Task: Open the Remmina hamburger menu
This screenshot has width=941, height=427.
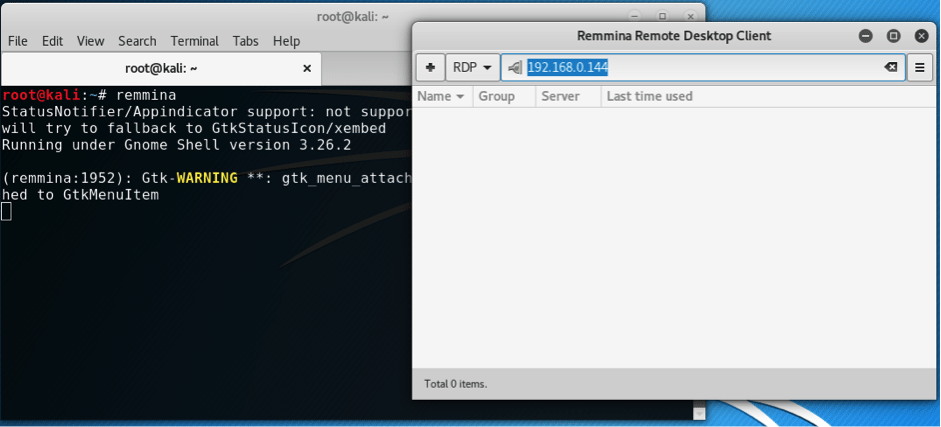Action: (921, 67)
